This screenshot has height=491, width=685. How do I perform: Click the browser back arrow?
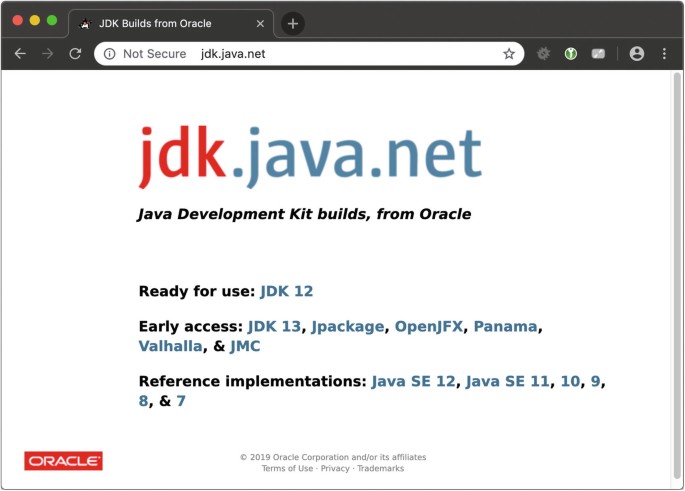click(20, 54)
